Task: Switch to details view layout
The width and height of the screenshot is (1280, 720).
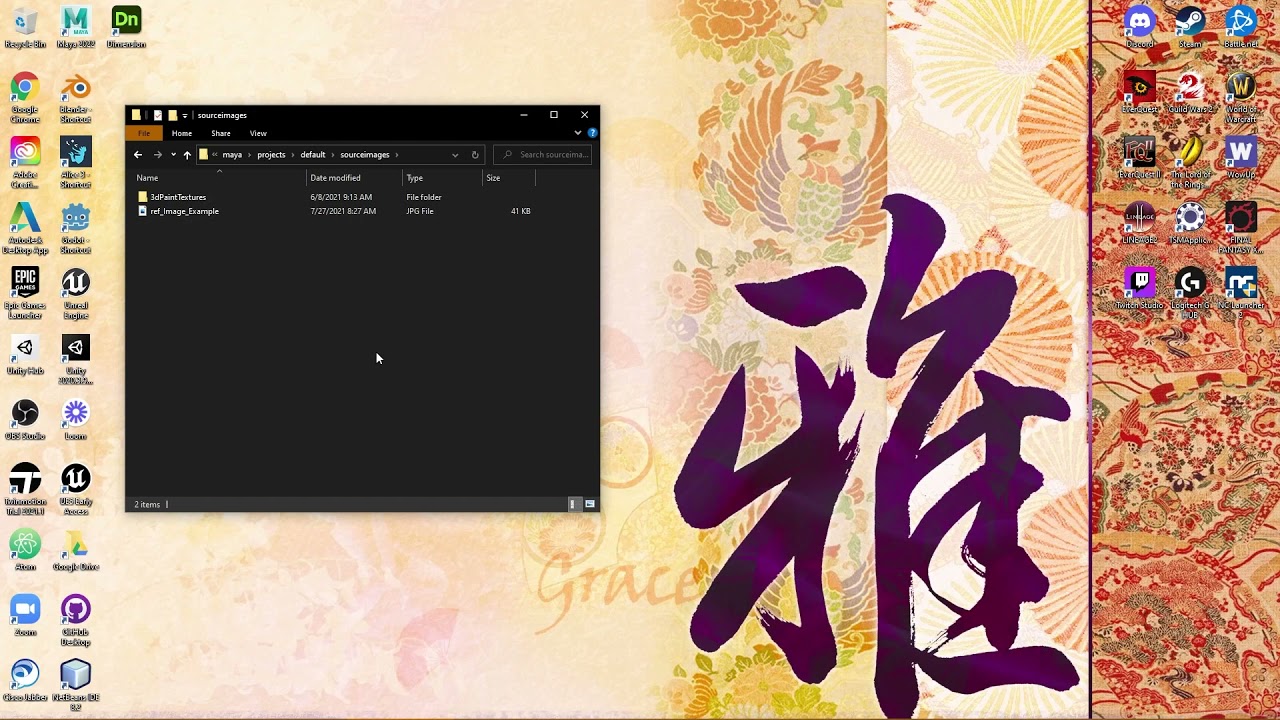Action: click(x=573, y=505)
